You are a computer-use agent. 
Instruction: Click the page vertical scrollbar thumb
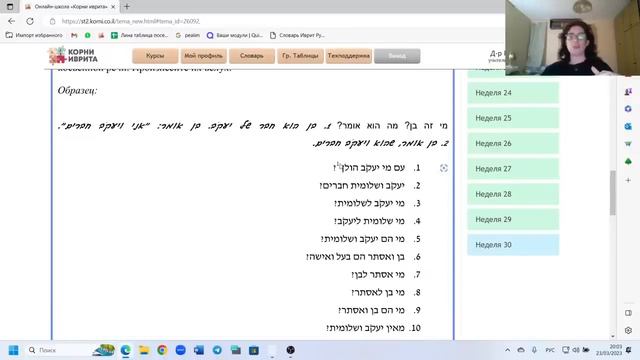pos(613,193)
